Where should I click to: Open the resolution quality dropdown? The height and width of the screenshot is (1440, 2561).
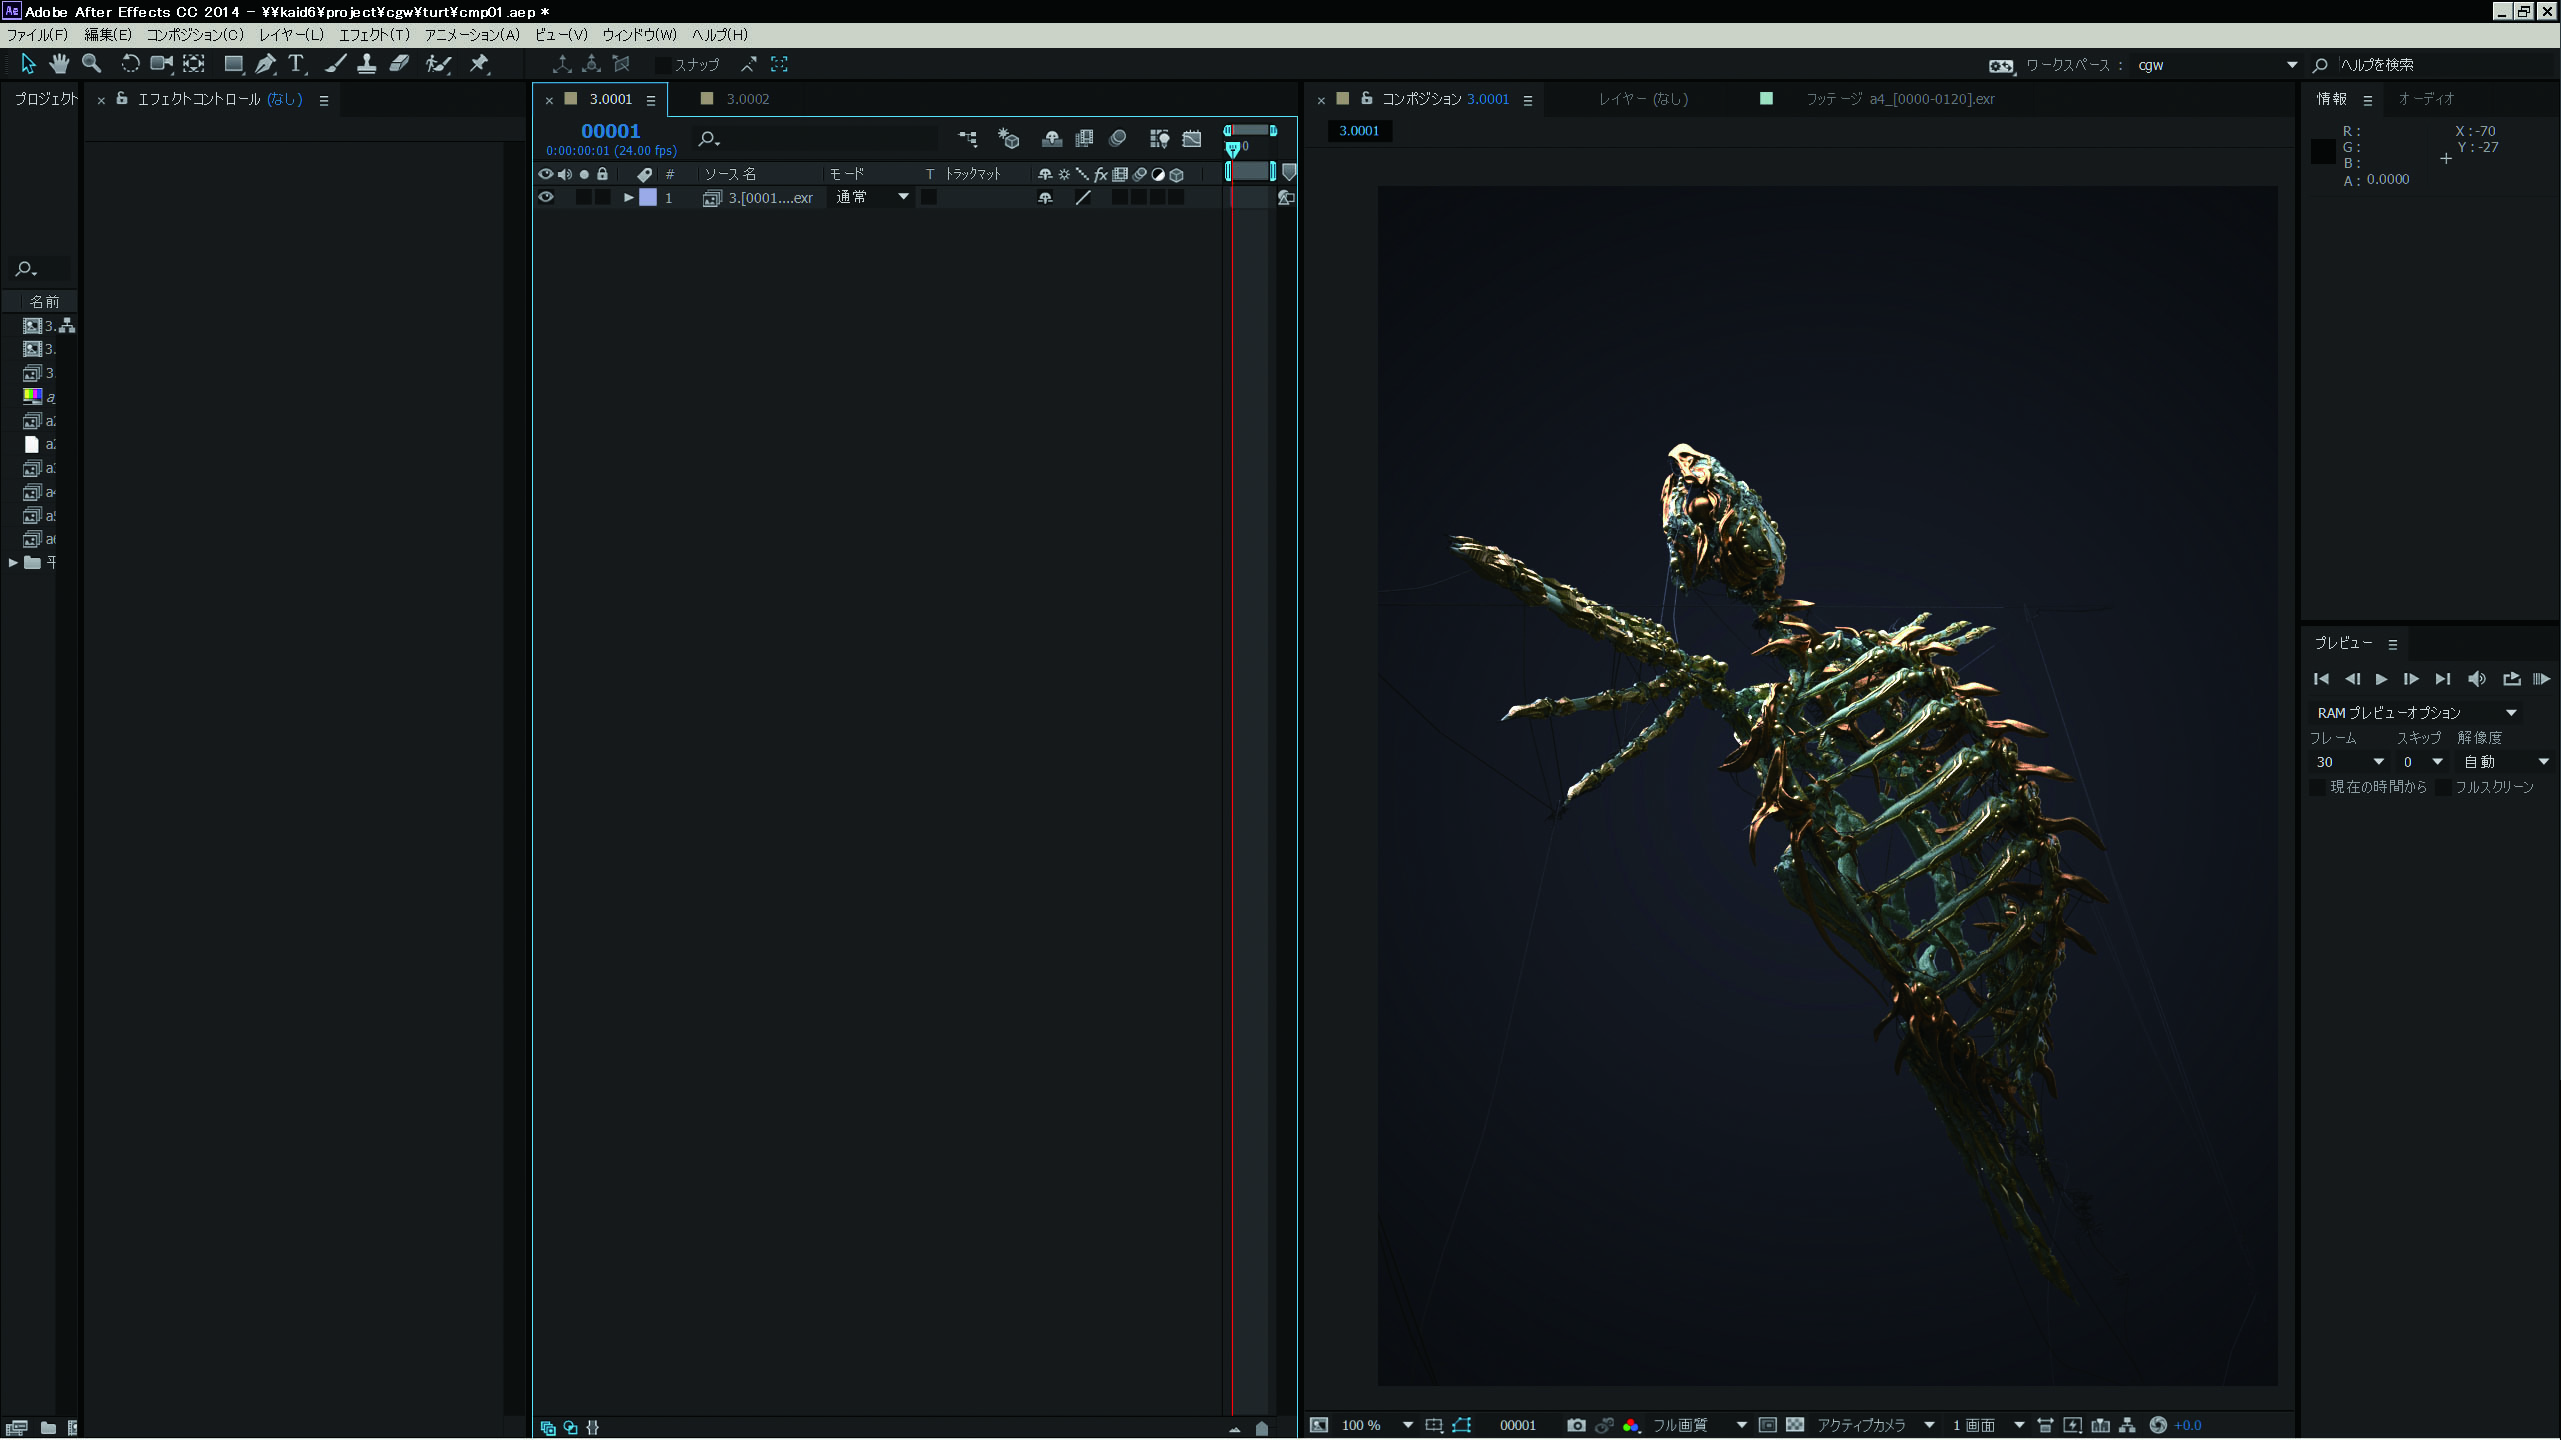click(1699, 1425)
